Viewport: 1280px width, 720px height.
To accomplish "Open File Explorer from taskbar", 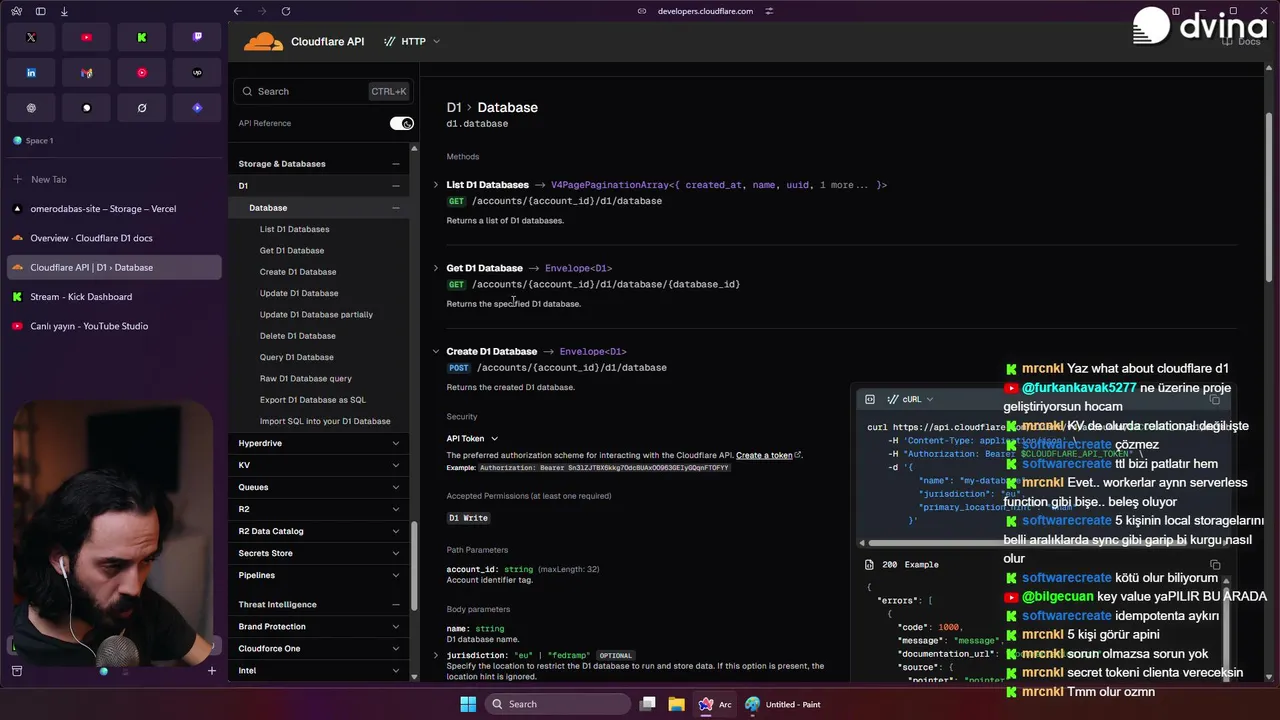I will 676,704.
